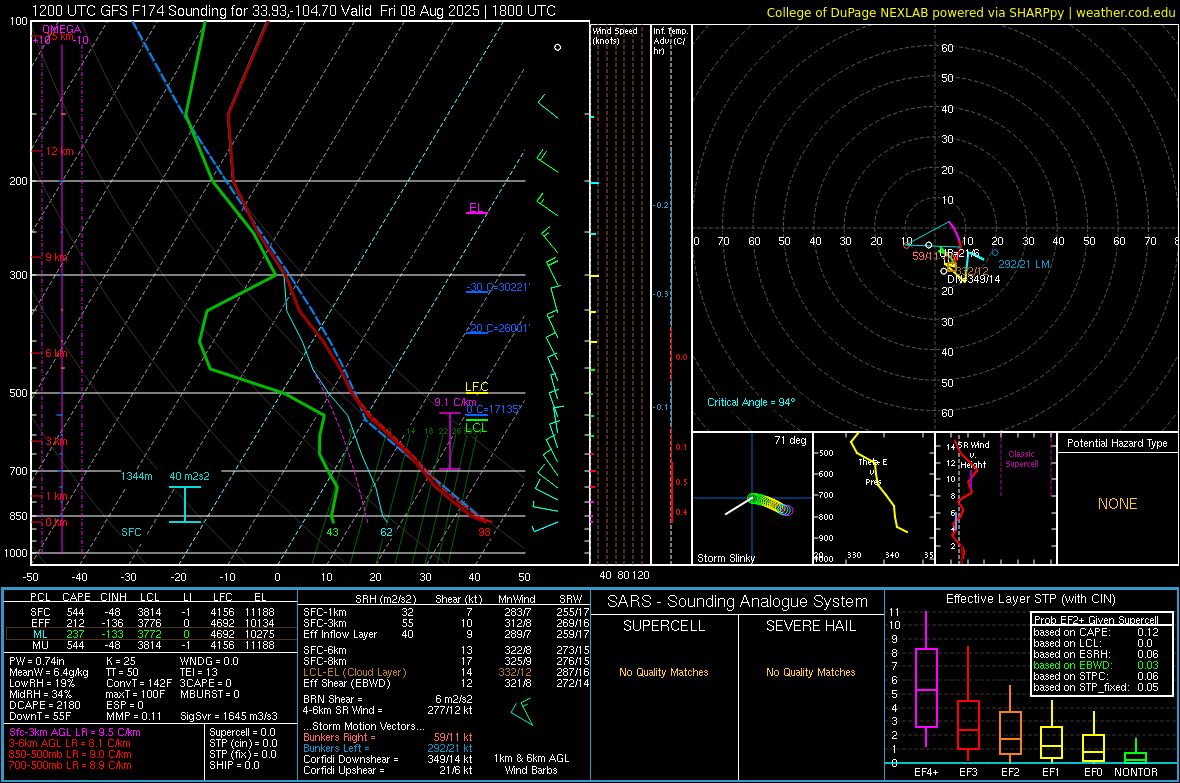Click the 1344m effective inflow label
Image resolution: width=1180 pixels, height=783 pixels.
pos(137,476)
